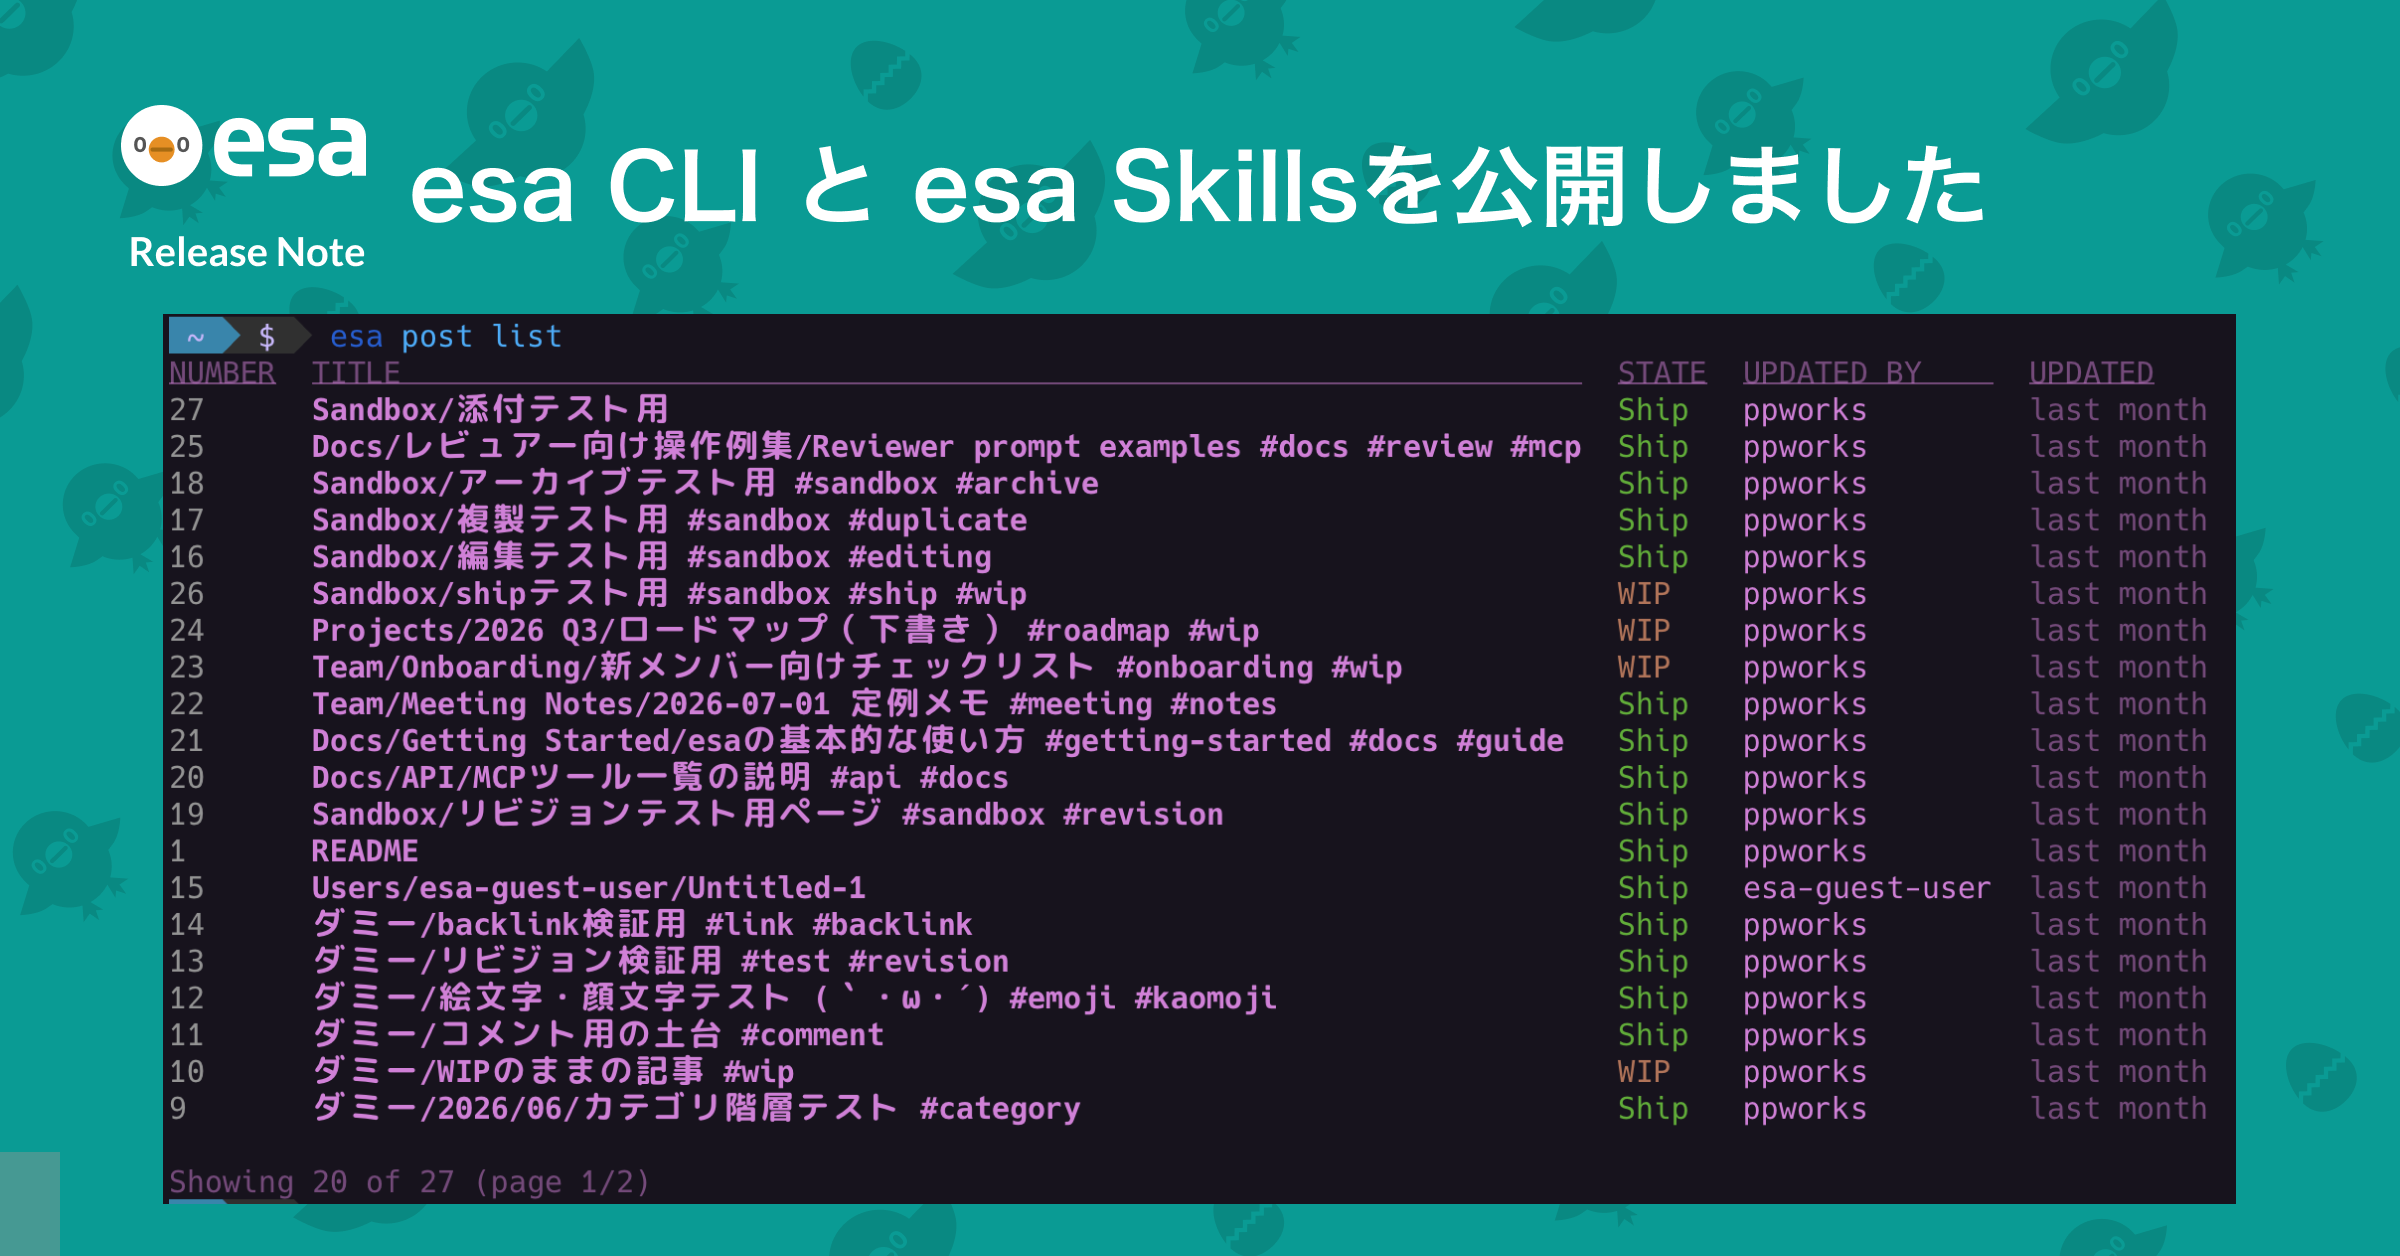Click post number 12 in the NUMBER column
Image resolution: width=2400 pixels, height=1256 pixels.
coord(187,998)
